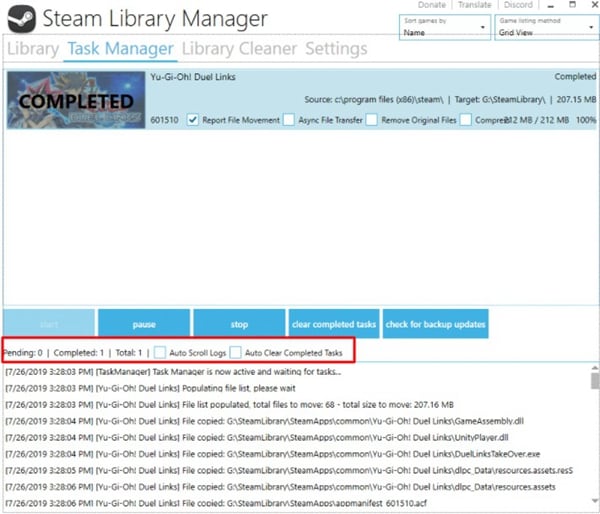The width and height of the screenshot is (600, 514).
Task: Click the stop button
Action: (x=239, y=324)
